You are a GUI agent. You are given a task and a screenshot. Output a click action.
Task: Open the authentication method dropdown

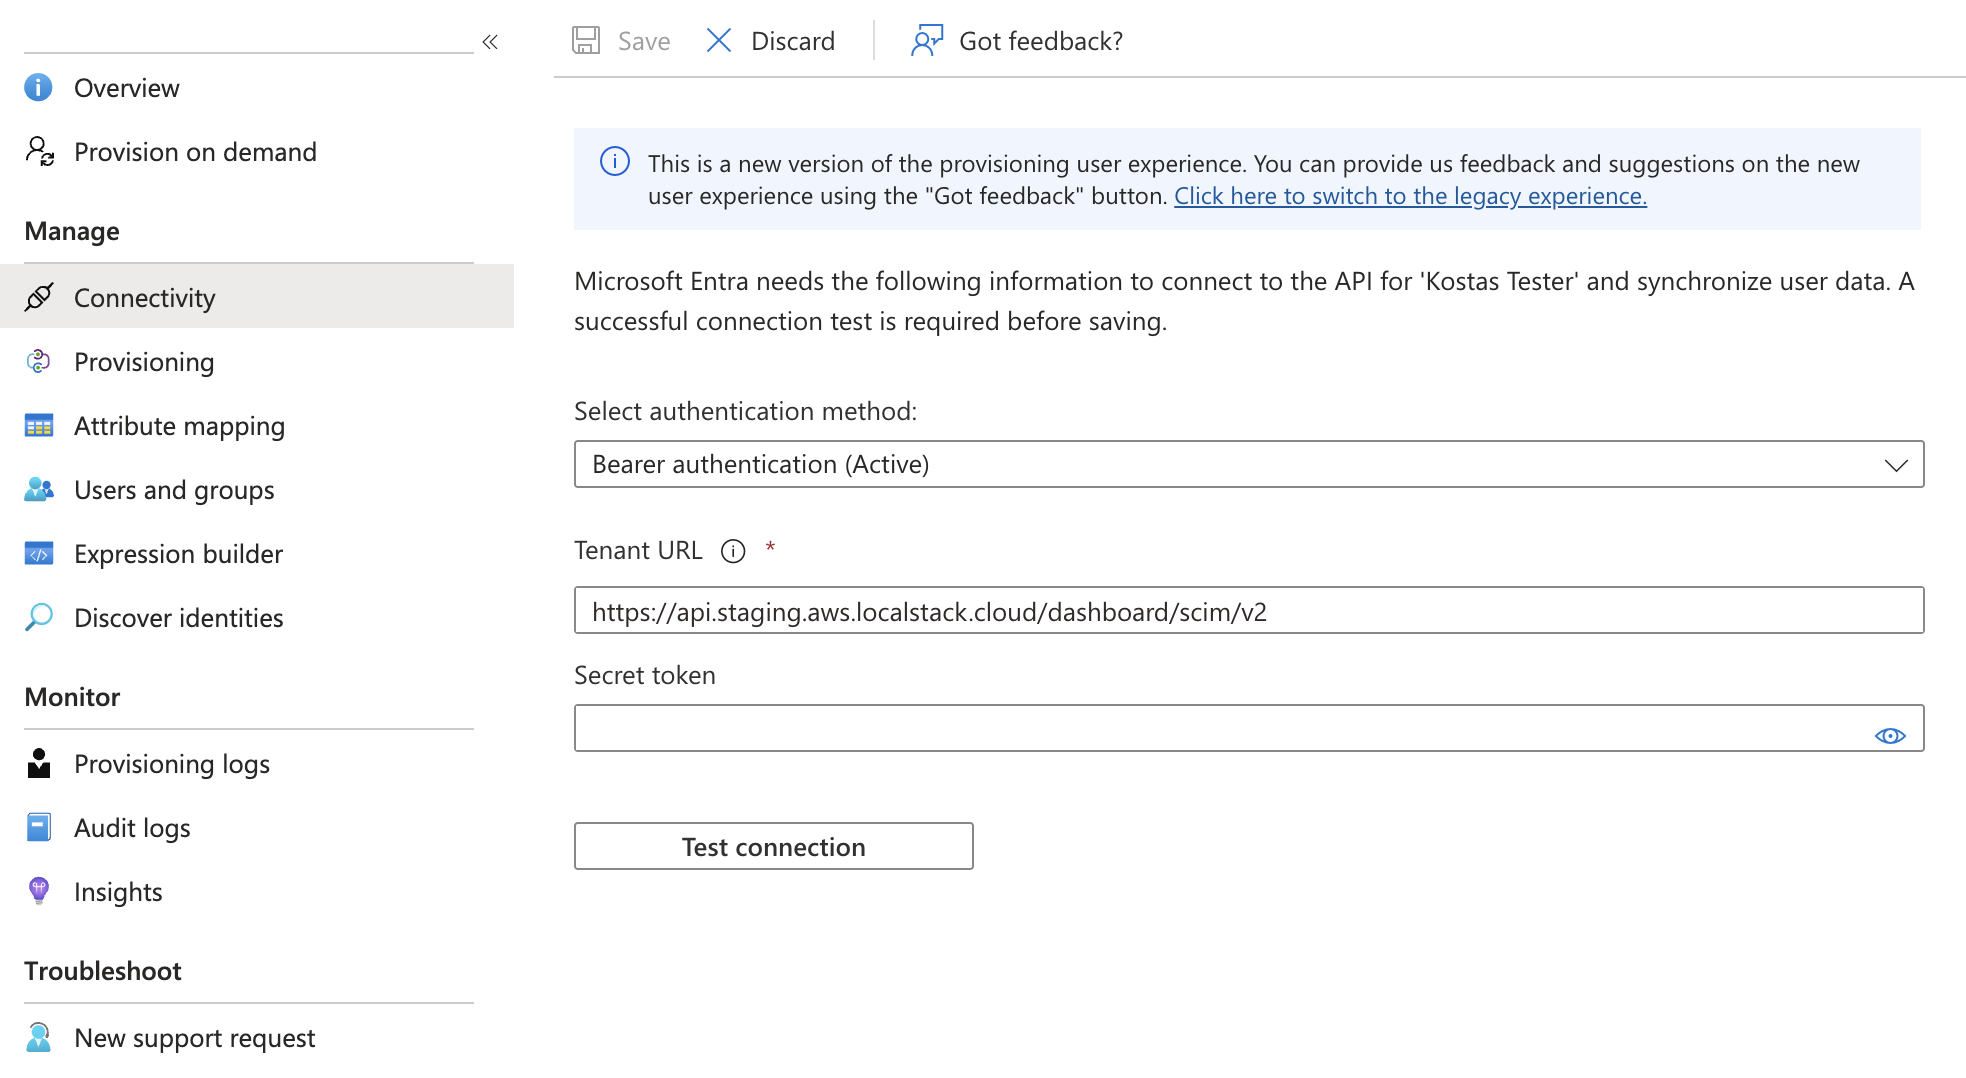pyautogui.click(x=1249, y=464)
